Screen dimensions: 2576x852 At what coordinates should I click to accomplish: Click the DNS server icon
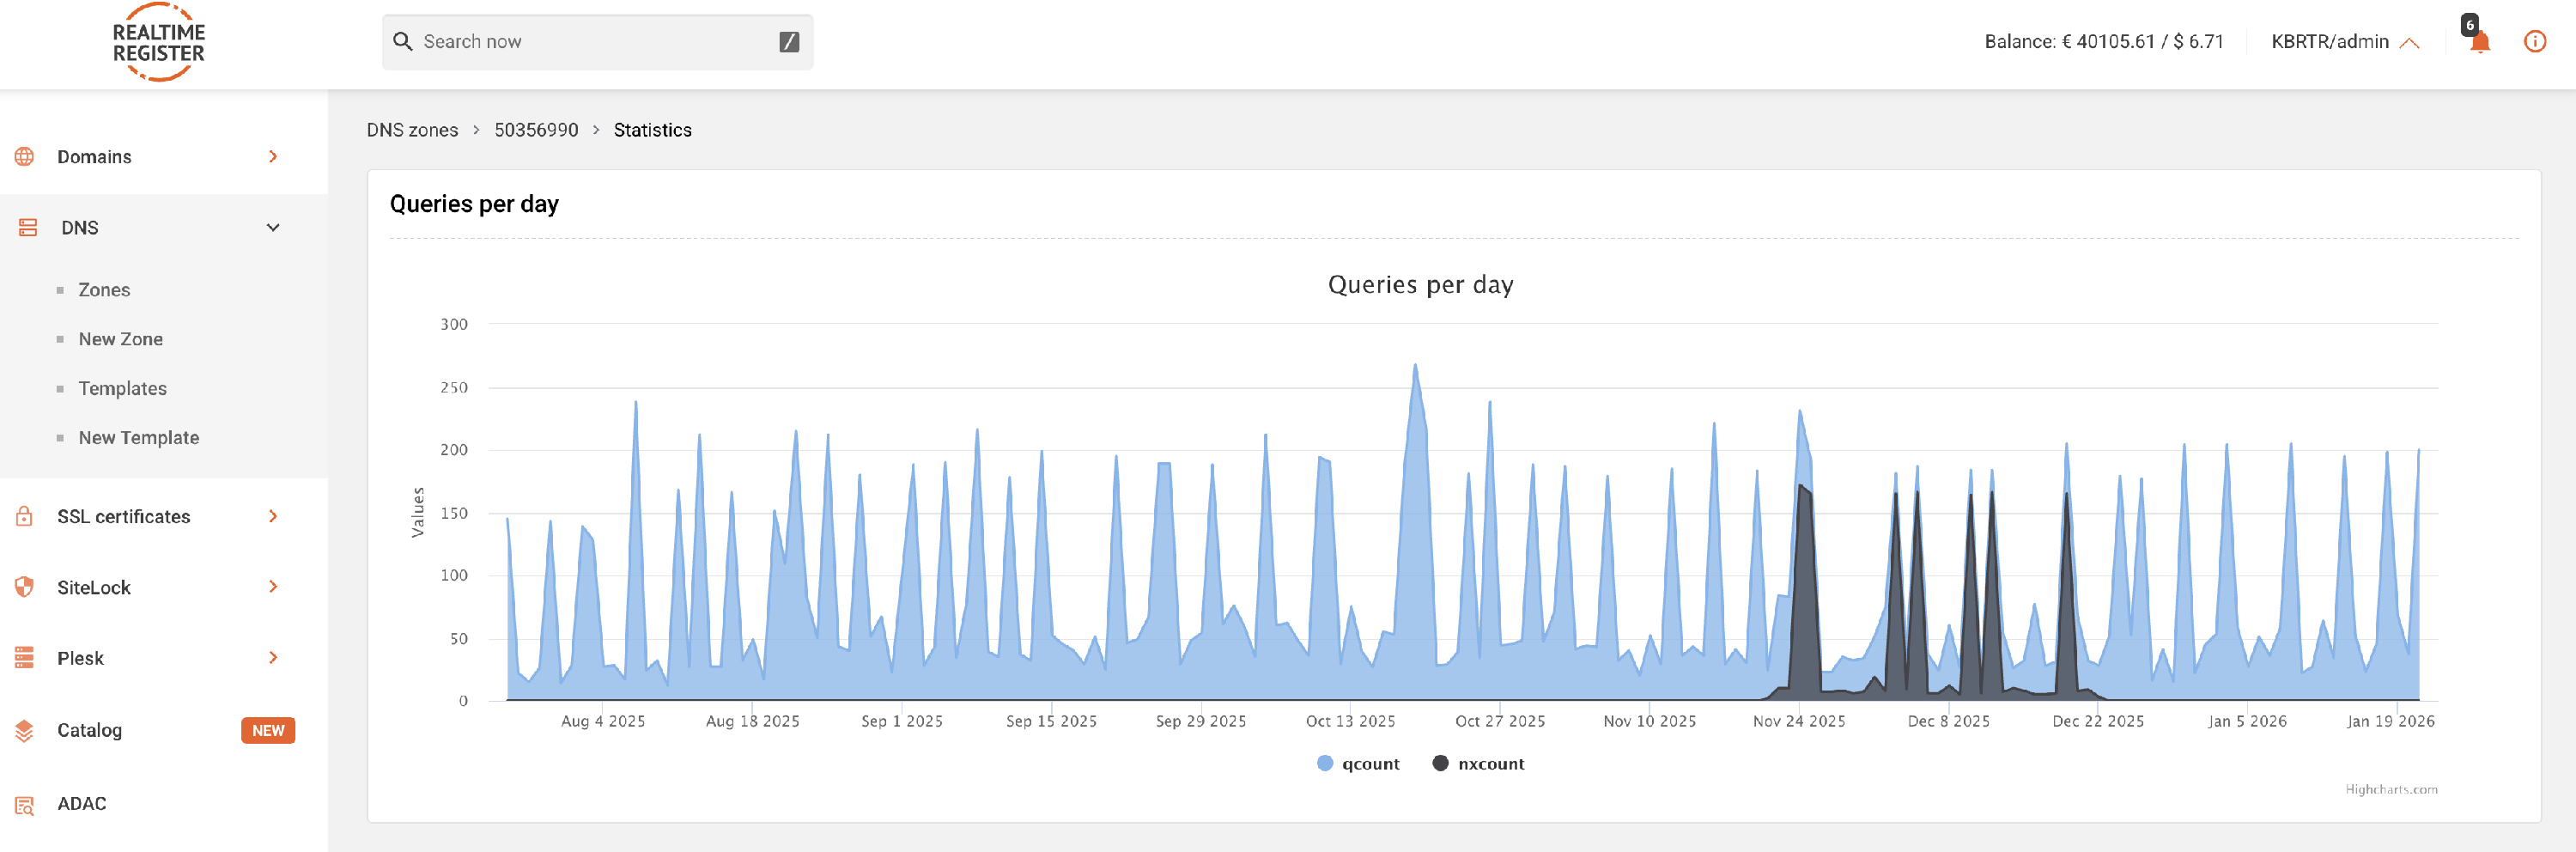28,228
